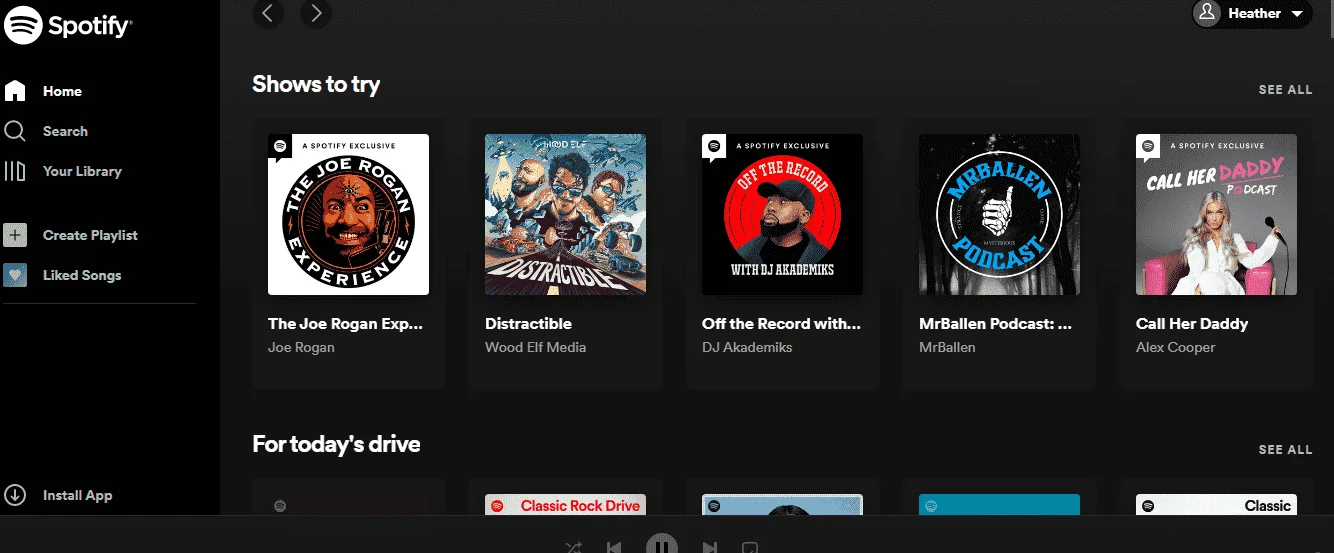
Task: Click the title 'Off the Record with...'
Action: (x=781, y=323)
